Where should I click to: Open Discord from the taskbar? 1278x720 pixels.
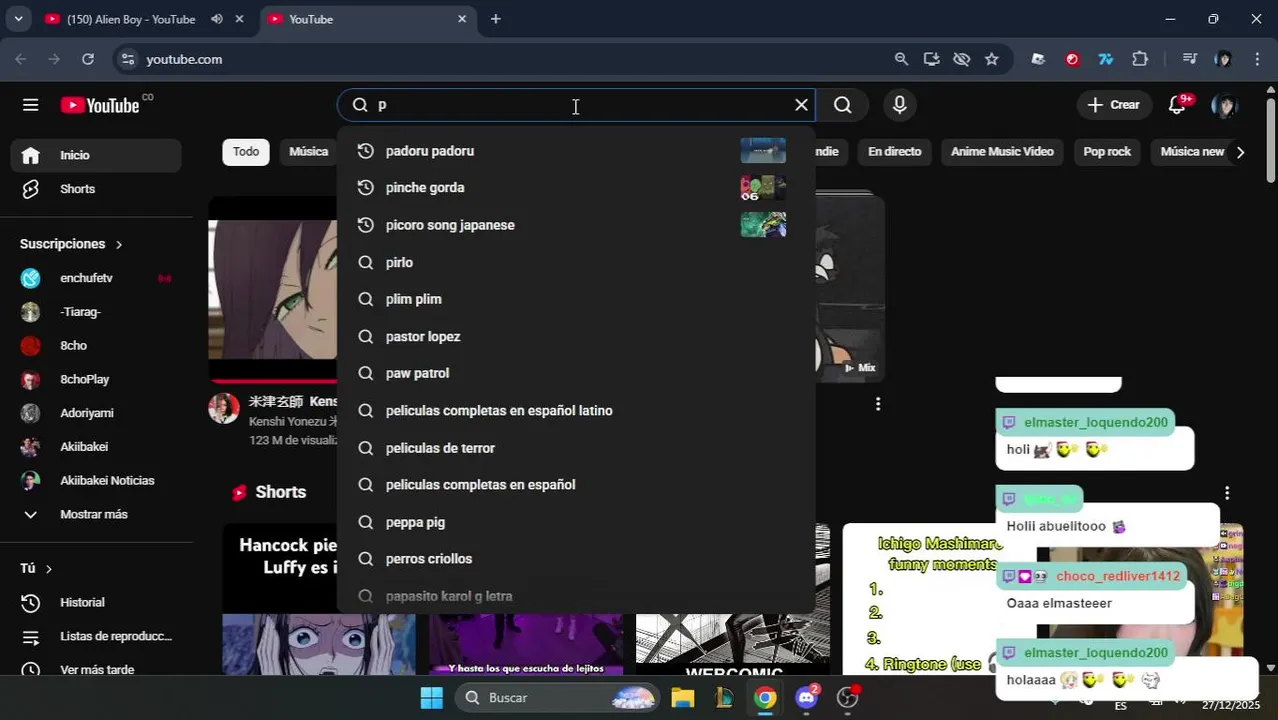click(807, 698)
